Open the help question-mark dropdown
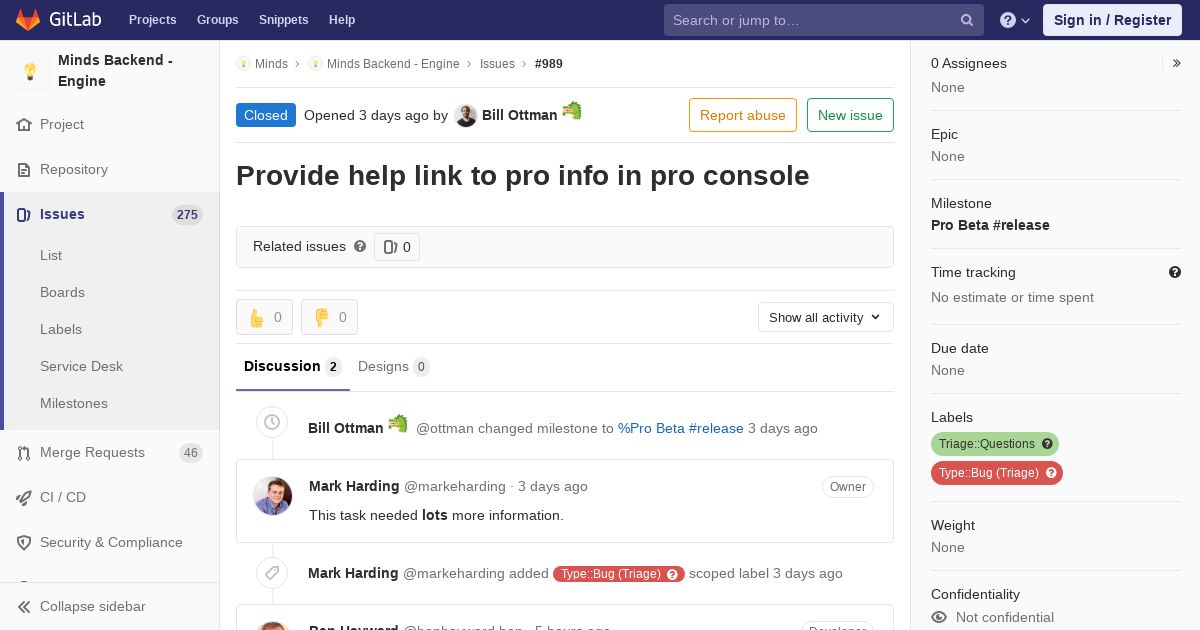This screenshot has width=1200, height=630. point(1015,20)
